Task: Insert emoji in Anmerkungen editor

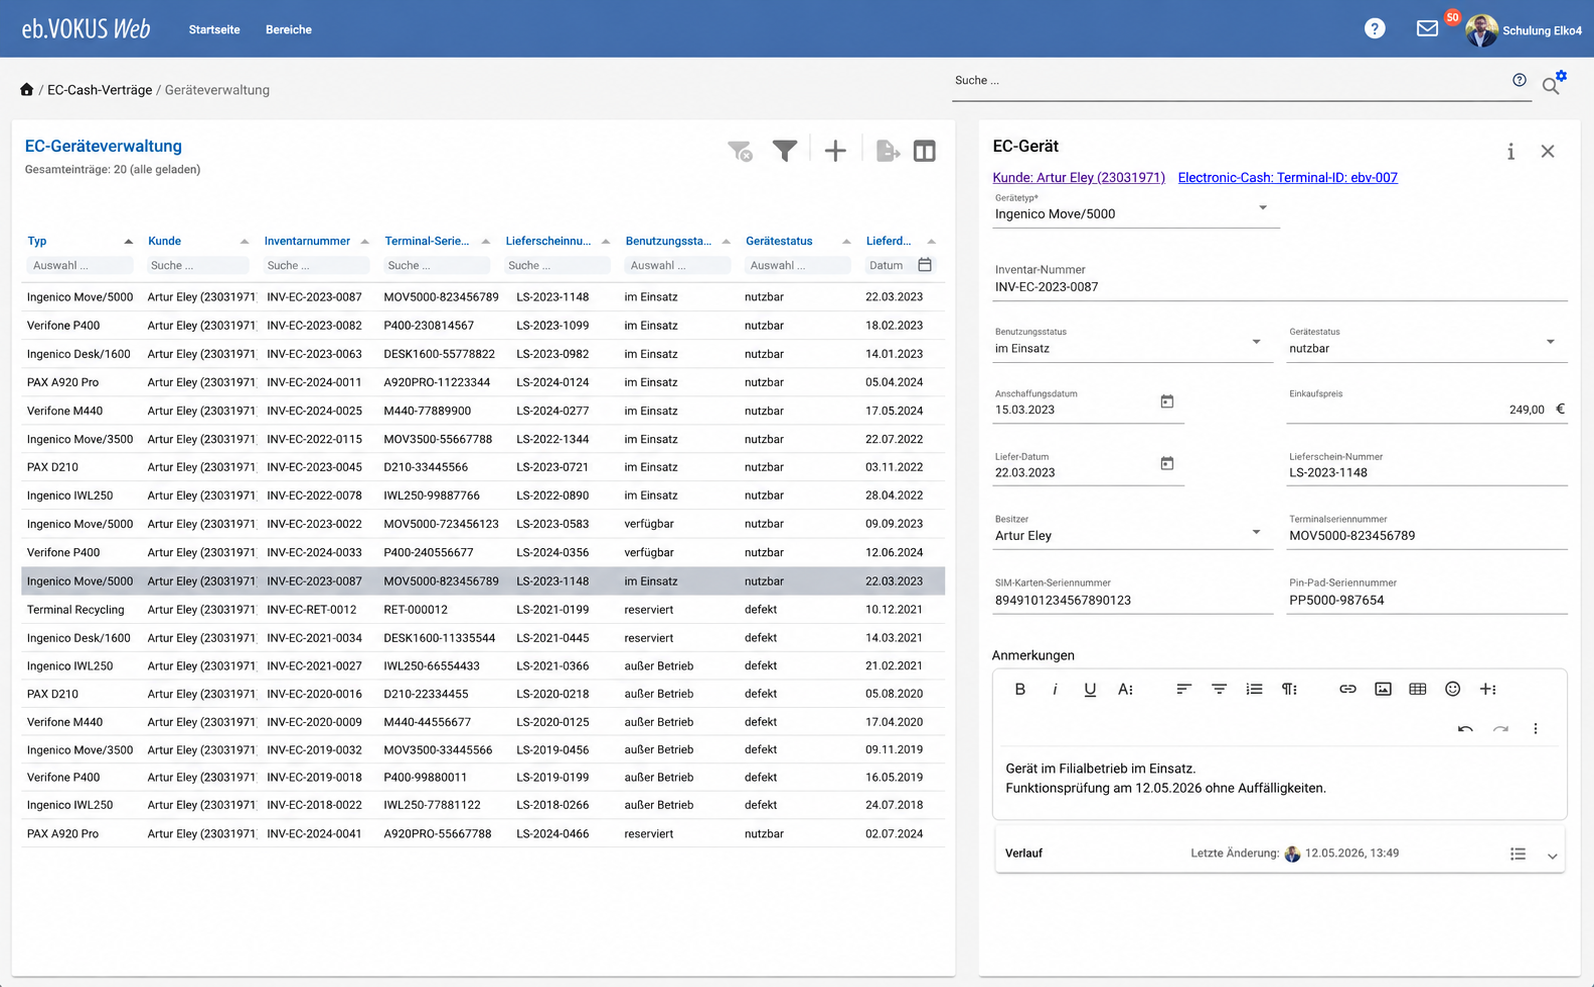Action: [x=1453, y=689]
